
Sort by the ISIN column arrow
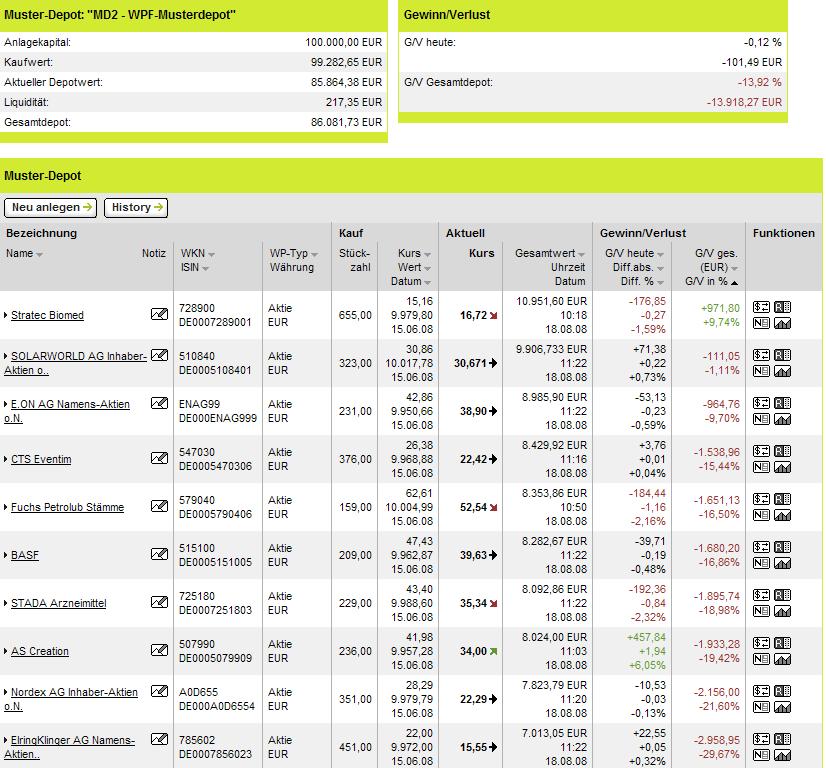coord(205,269)
